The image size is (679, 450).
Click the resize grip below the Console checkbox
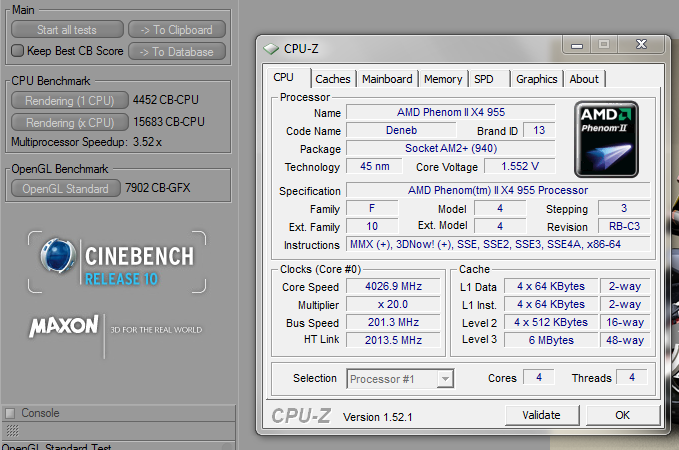(x=12, y=431)
